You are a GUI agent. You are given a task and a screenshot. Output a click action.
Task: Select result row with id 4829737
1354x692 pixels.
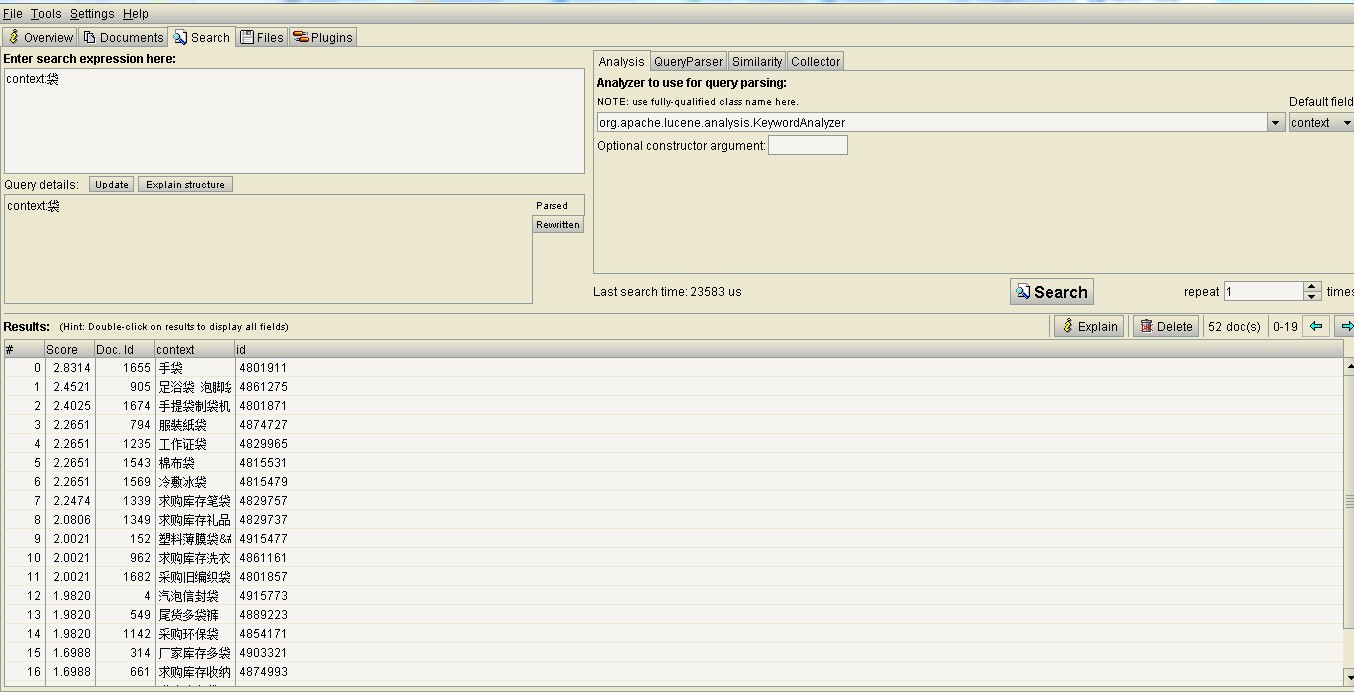pos(672,520)
